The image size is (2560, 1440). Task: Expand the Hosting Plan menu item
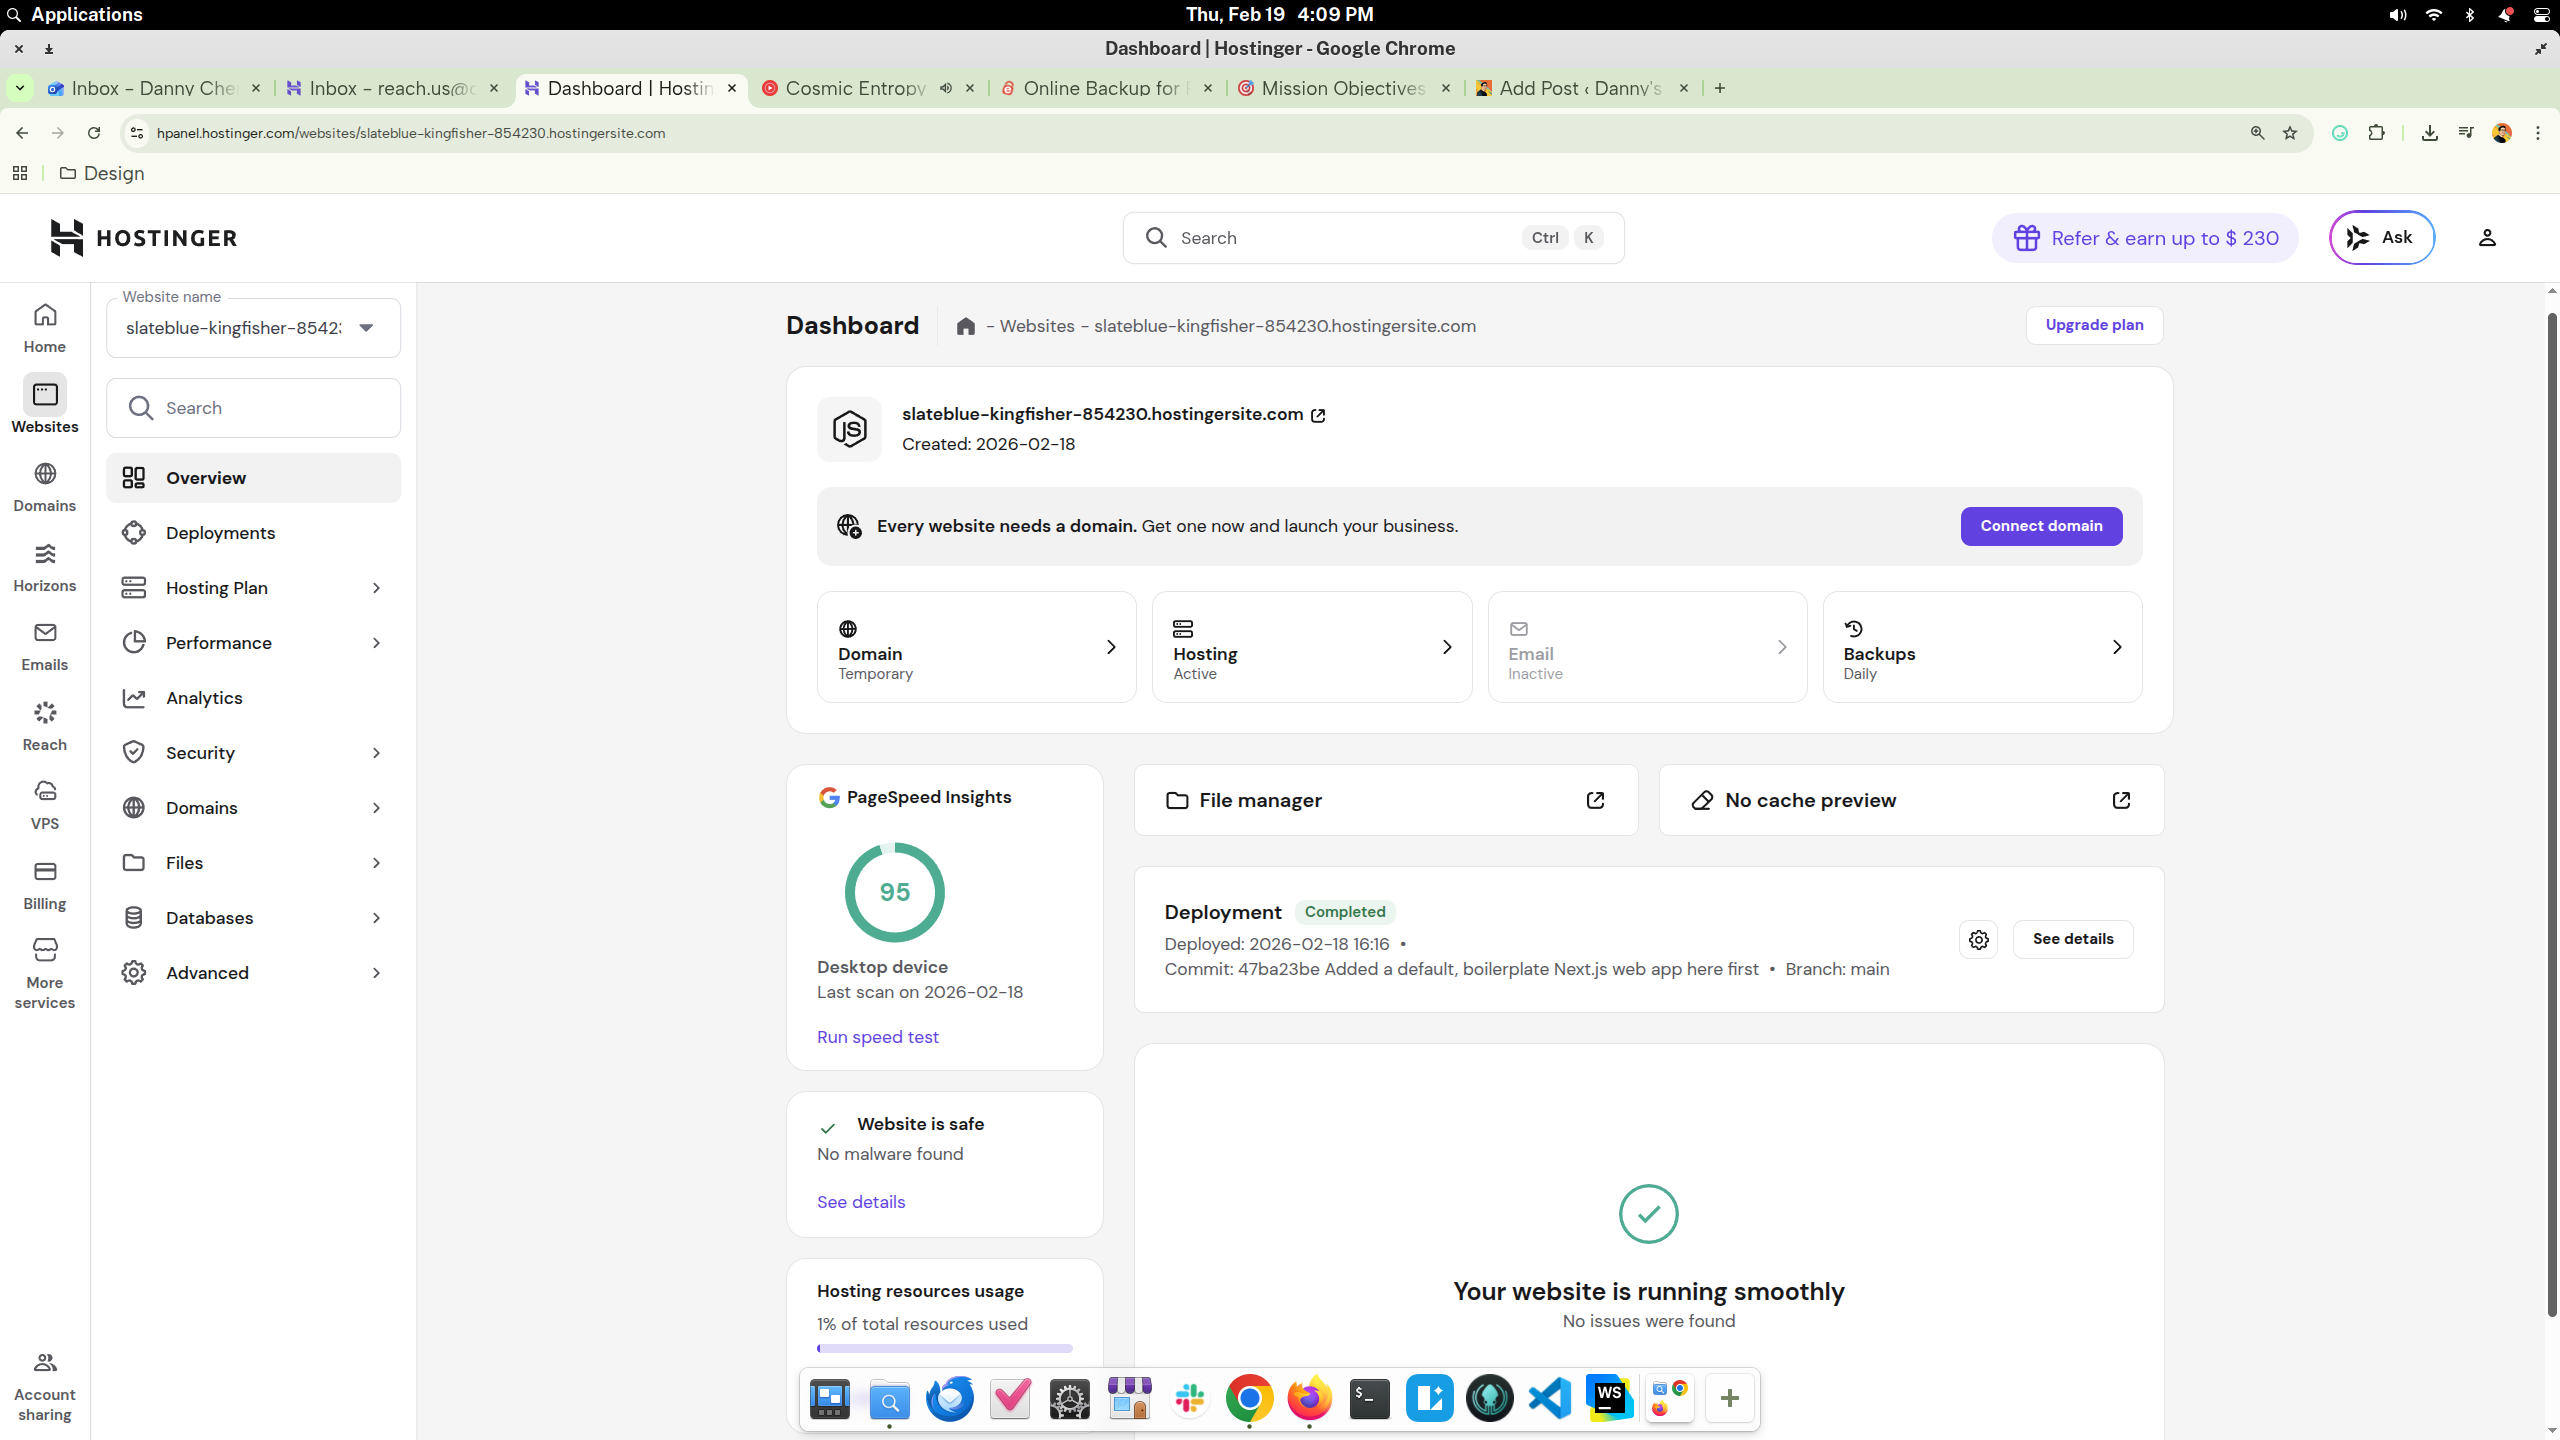point(252,587)
